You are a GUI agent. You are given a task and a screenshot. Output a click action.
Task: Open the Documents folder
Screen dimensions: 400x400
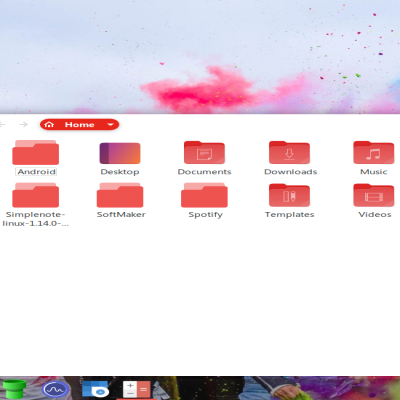tap(204, 153)
